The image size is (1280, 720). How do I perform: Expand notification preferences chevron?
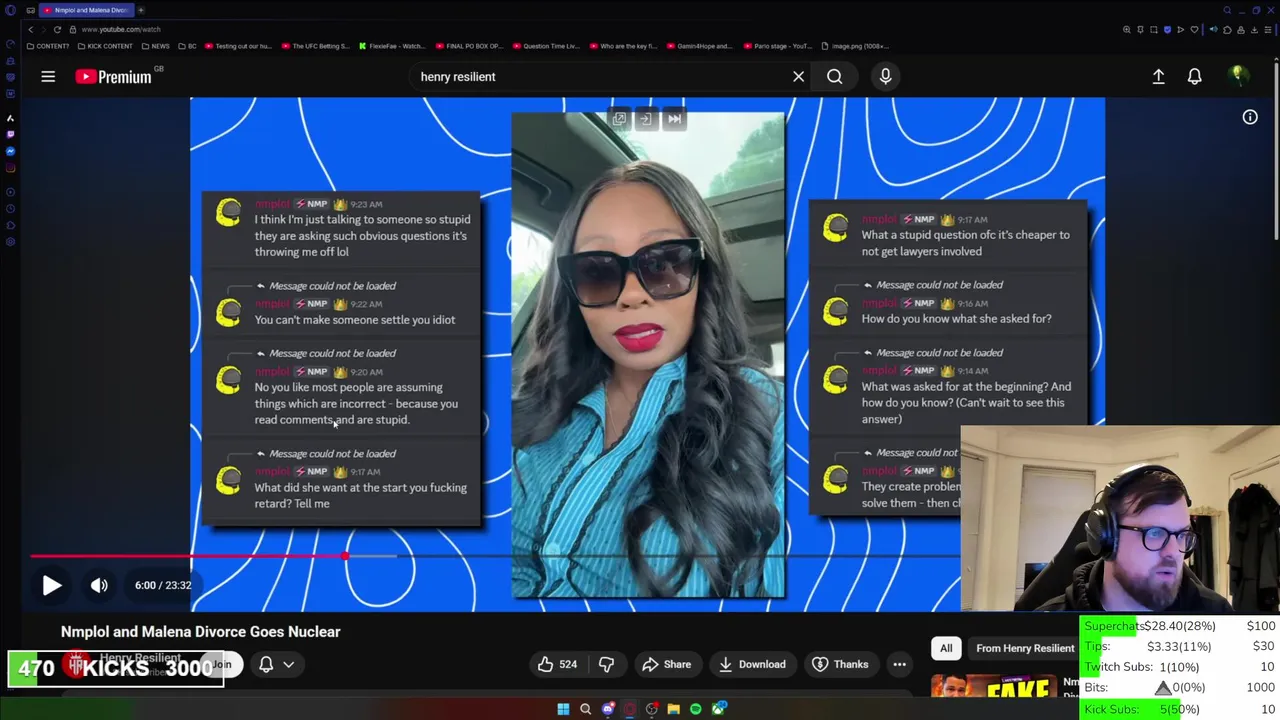(288, 664)
